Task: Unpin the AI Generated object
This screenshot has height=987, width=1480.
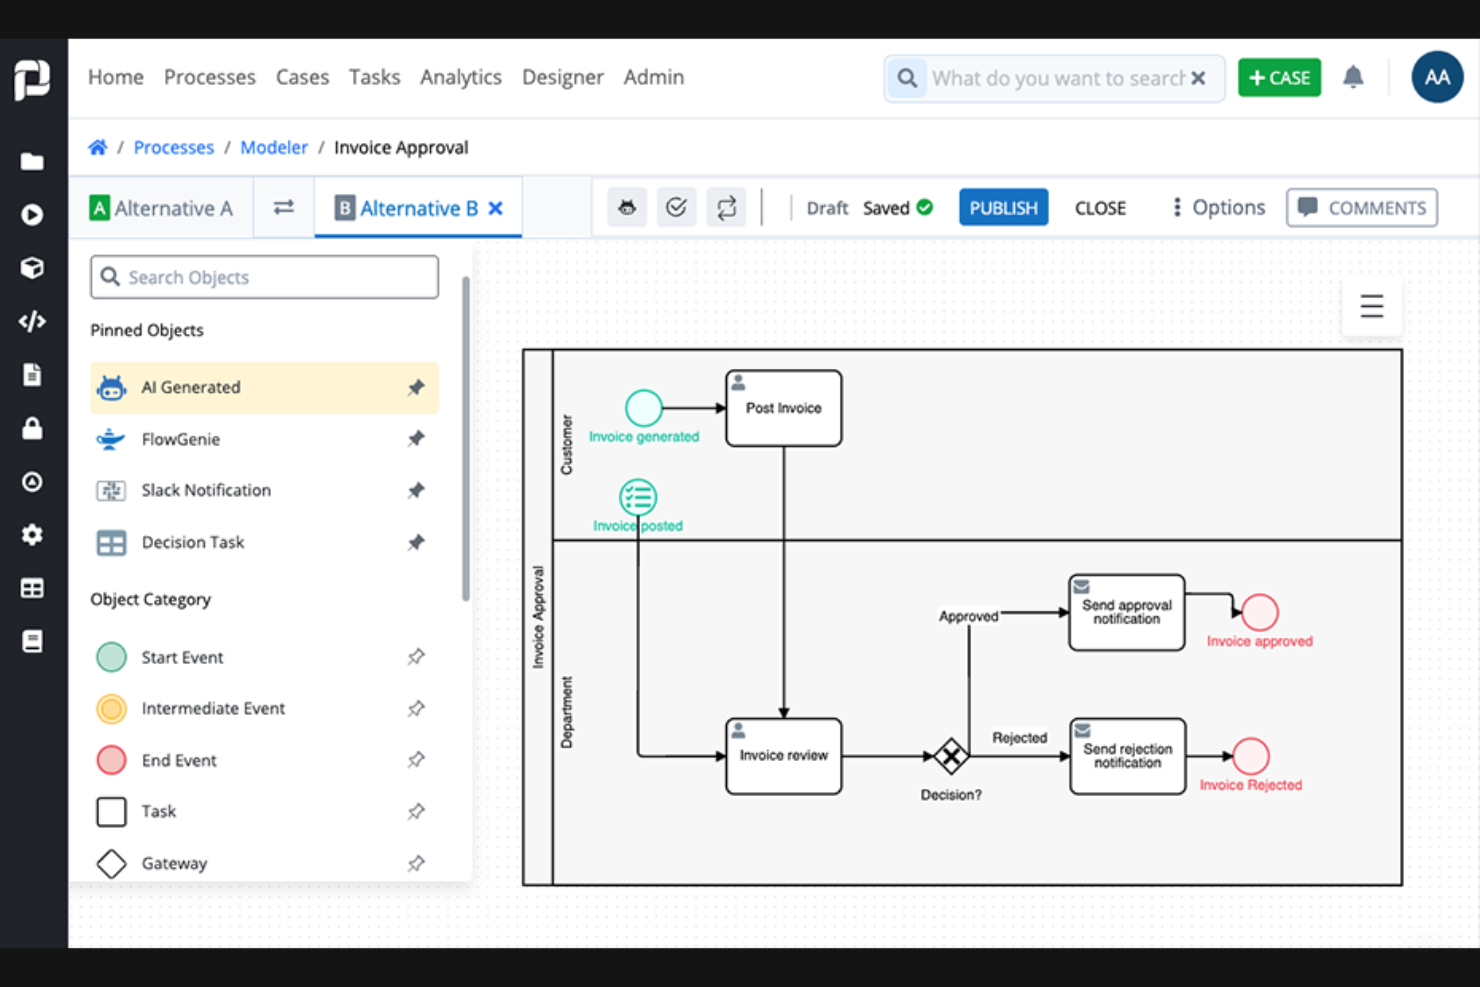Action: pyautogui.click(x=416, y=388)
